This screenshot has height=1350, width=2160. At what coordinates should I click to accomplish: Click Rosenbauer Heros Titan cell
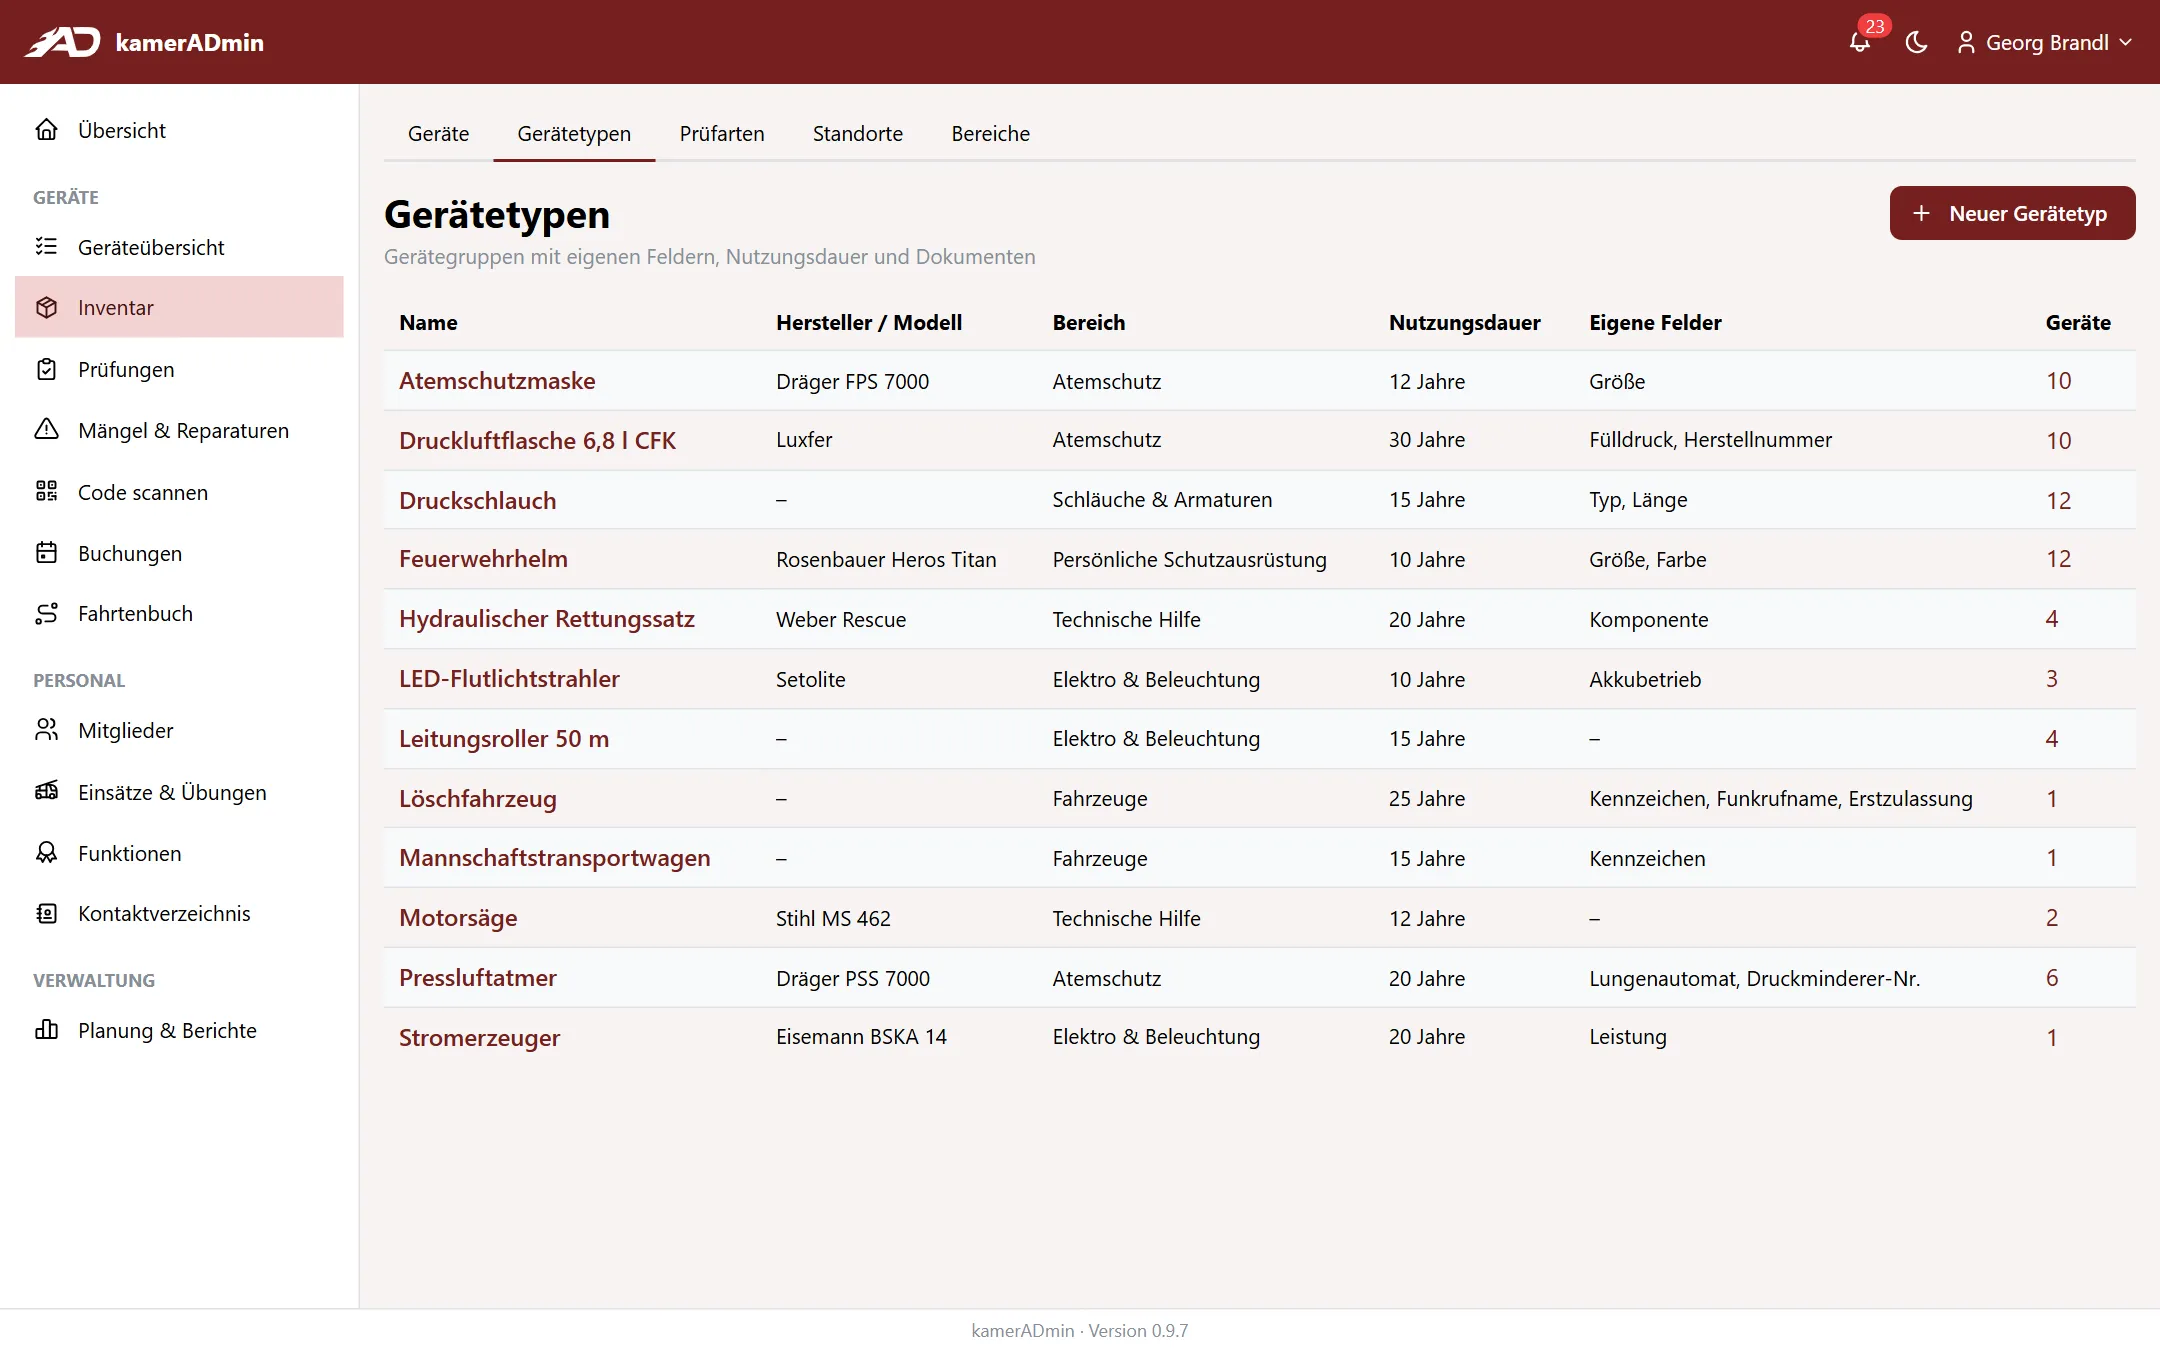coord(886,559)
